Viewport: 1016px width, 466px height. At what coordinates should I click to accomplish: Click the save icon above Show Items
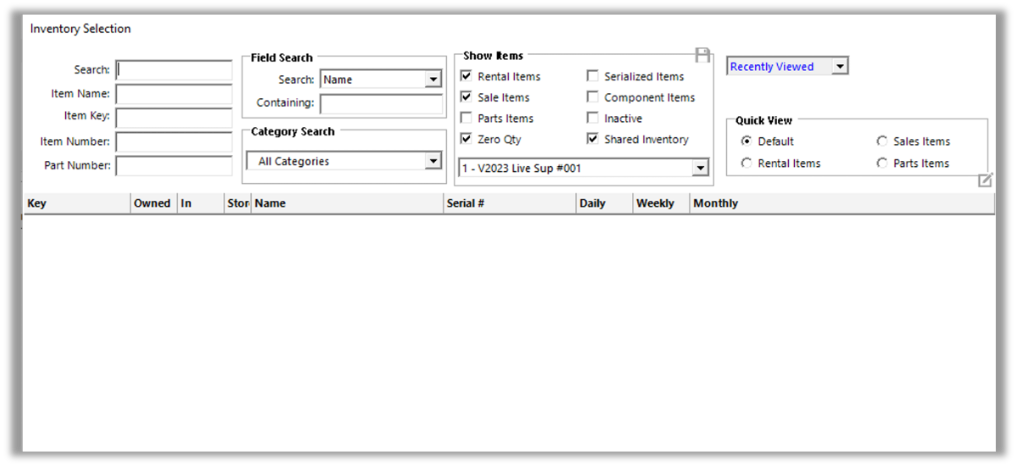[702, 55]
